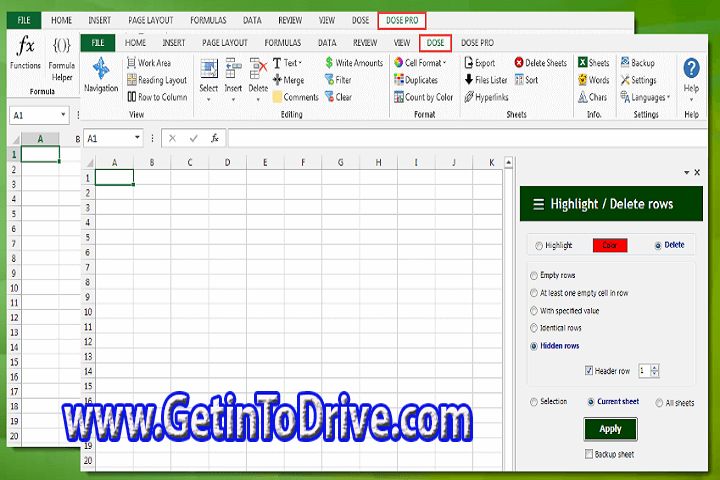Open Sheets info tool
Screen dimensions: 720x480
coord(593,62)
